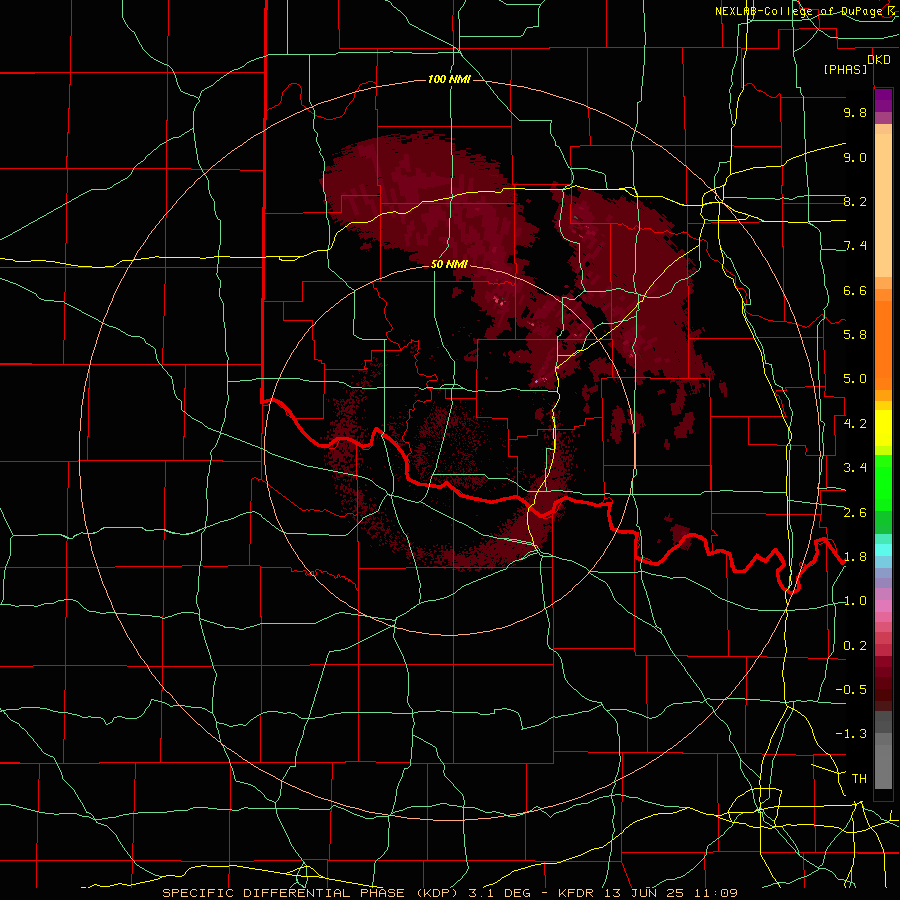The width and height of the screenshot is (900, 900).
Task: Click the 8.2 scale value
Action: tap(855, 201)
